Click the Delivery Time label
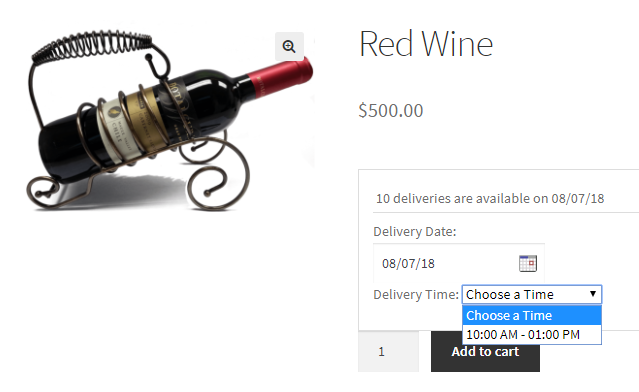639x392 pixels. [416, 294]
